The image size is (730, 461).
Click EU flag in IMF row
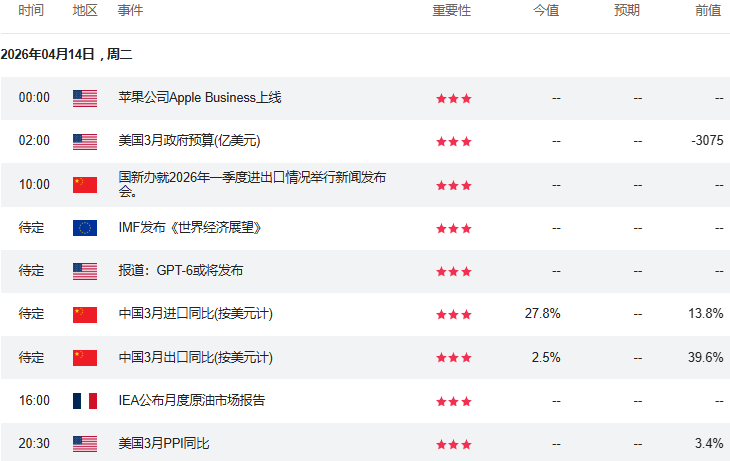tap(85, 228)
